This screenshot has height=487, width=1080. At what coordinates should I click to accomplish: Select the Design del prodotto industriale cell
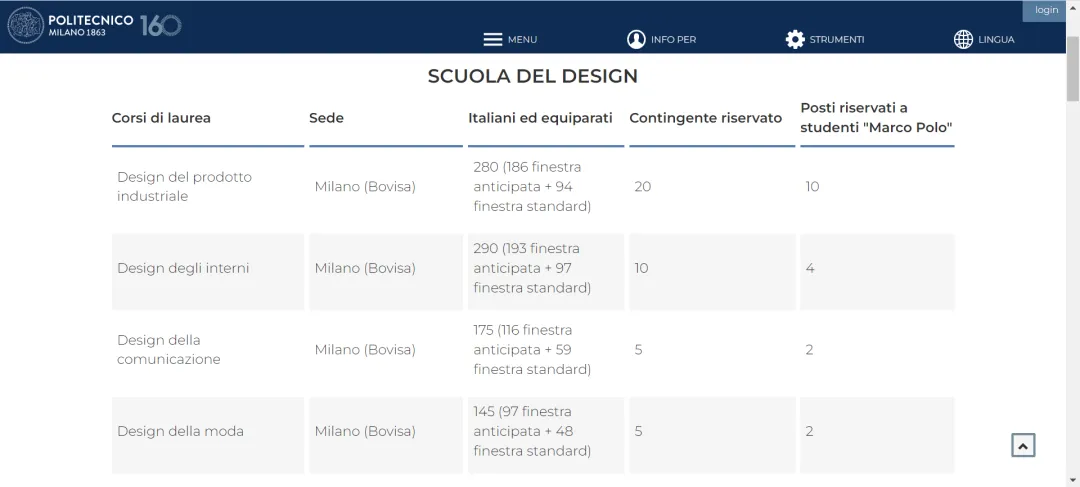[207, 187]
